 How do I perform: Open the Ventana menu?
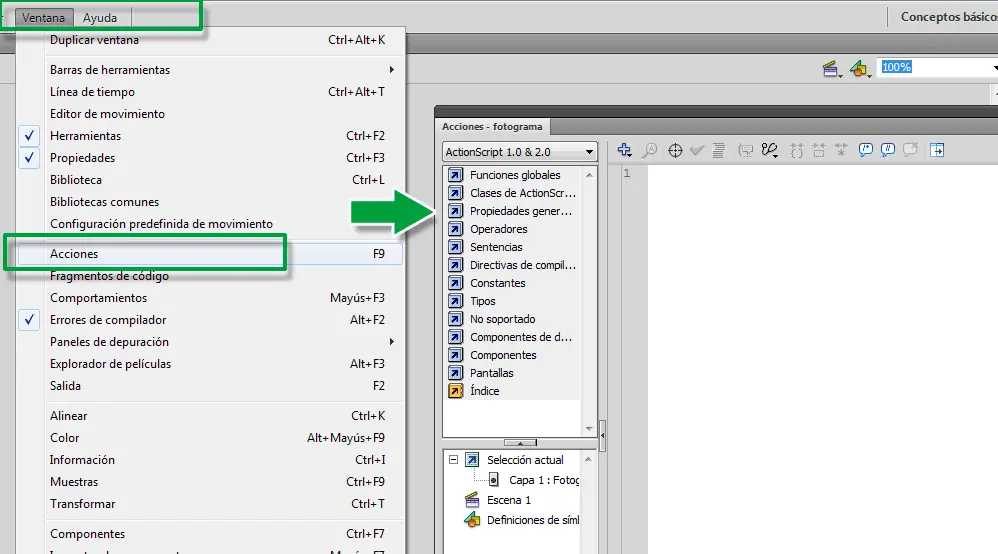point(43,18)
